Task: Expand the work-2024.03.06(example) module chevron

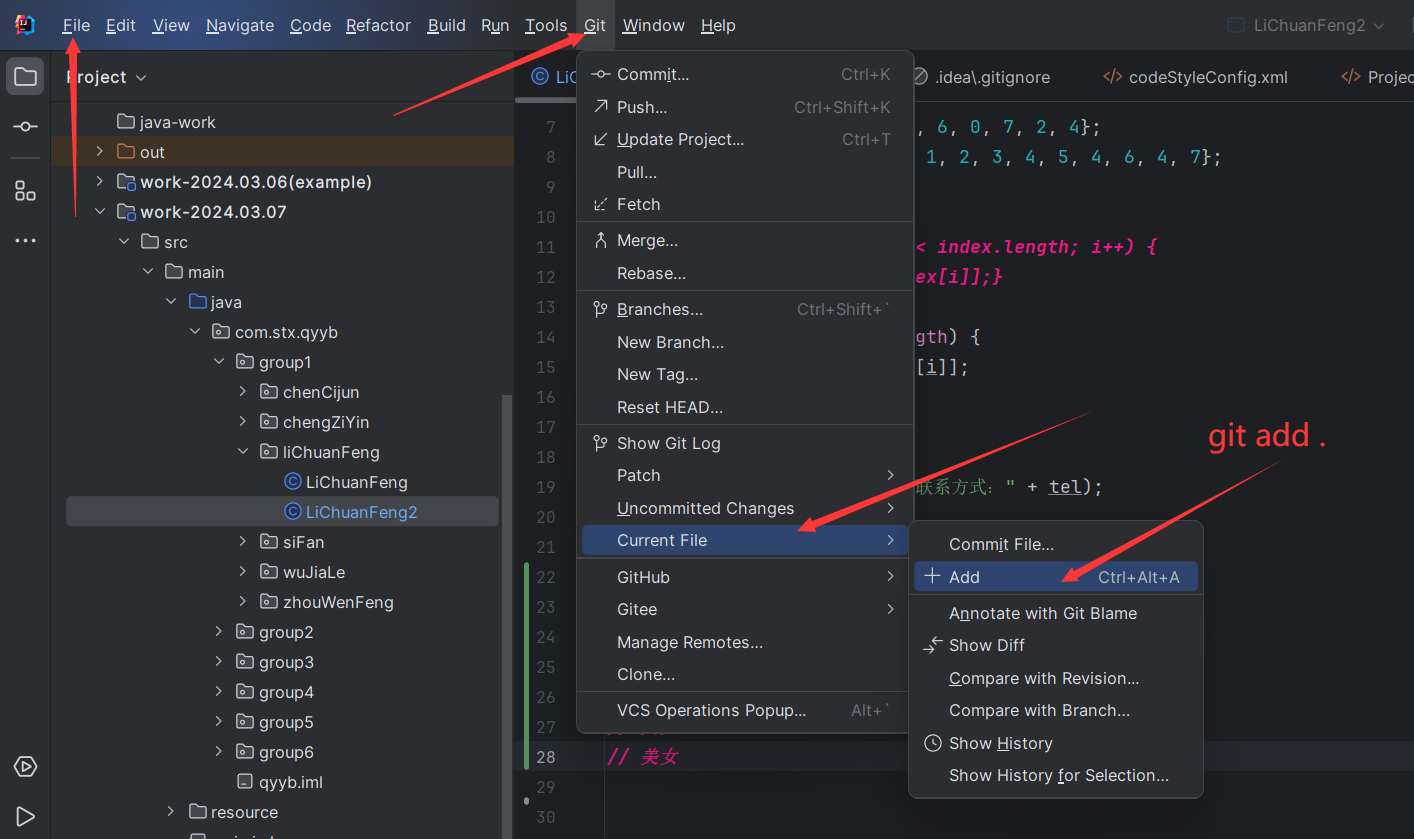Action: (x=99, y=182)
